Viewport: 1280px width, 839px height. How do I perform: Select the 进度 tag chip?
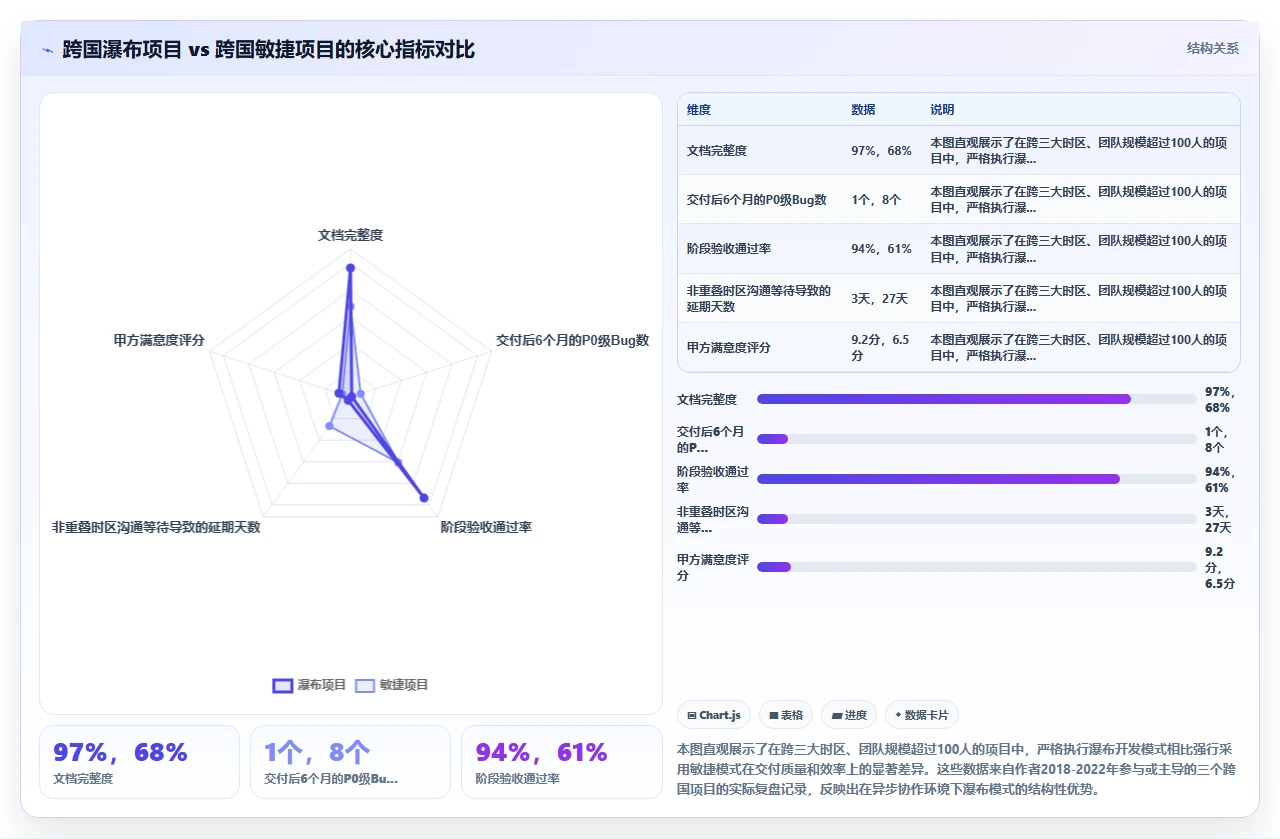(x=849, y=715)
